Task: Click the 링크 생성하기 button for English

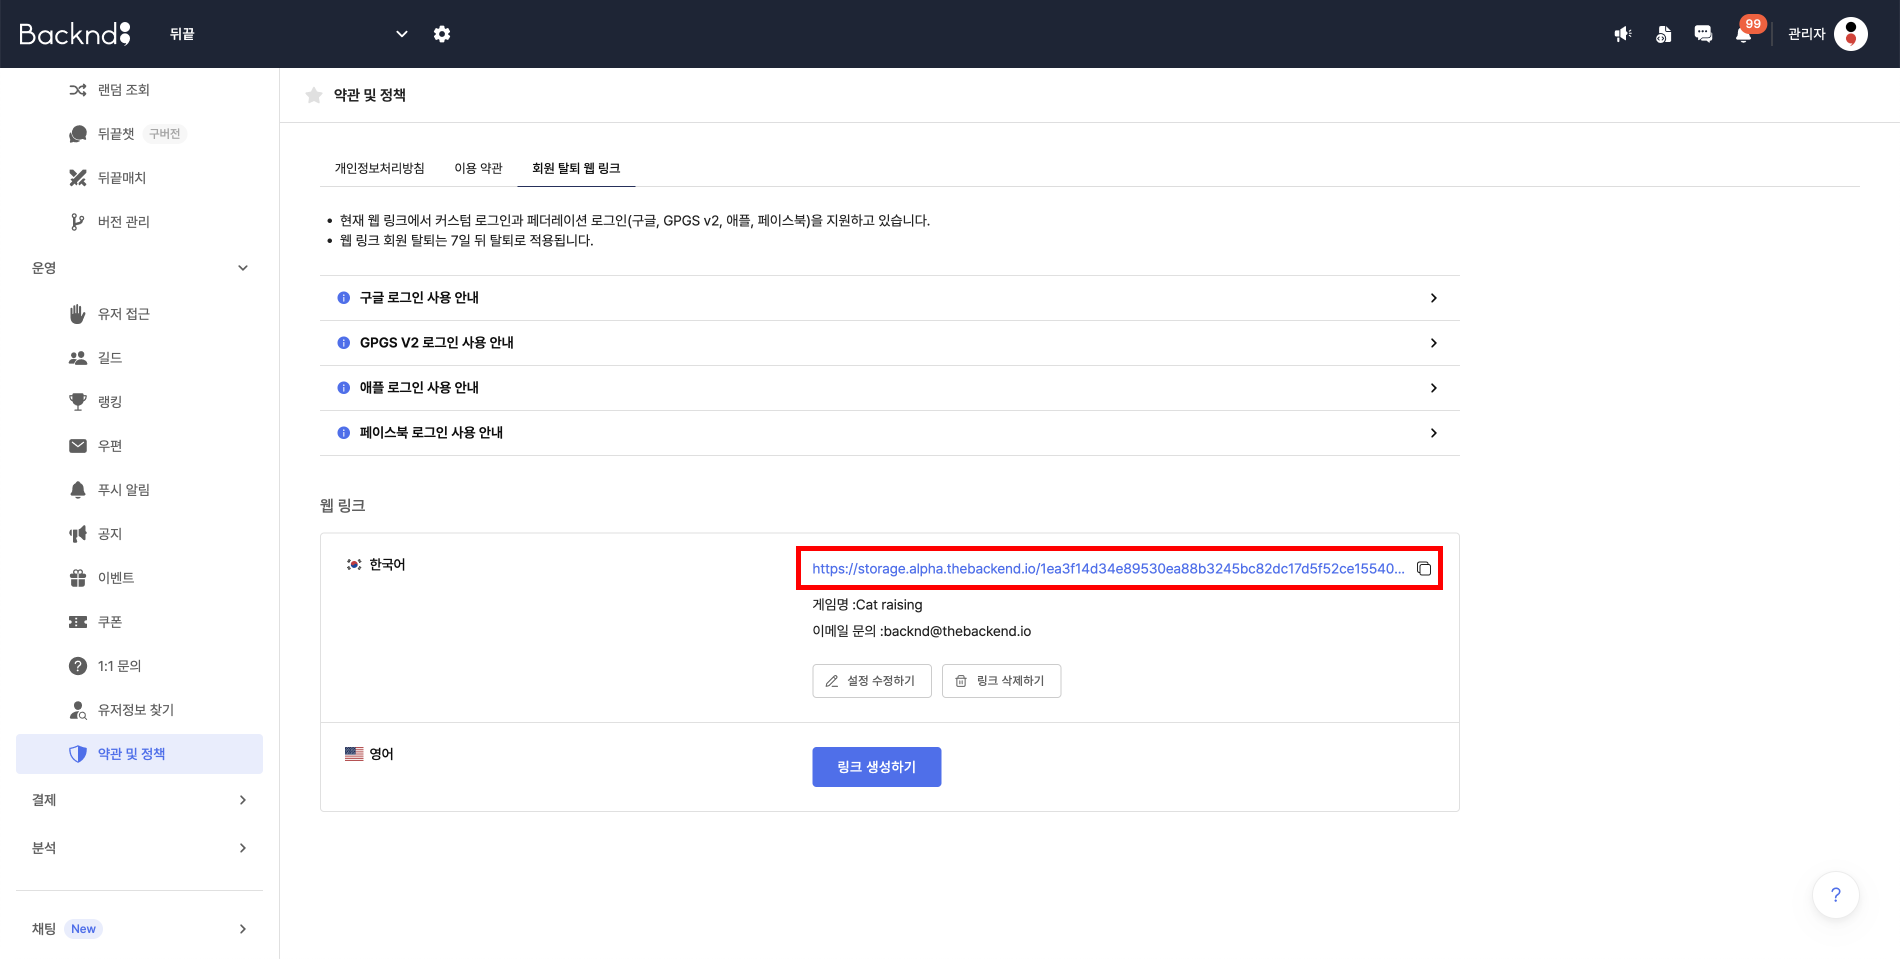Action: (876, 767)
